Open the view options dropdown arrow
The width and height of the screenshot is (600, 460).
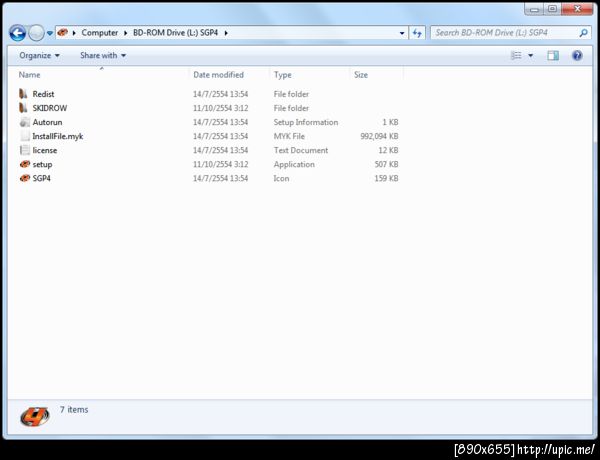click(531, 55)
